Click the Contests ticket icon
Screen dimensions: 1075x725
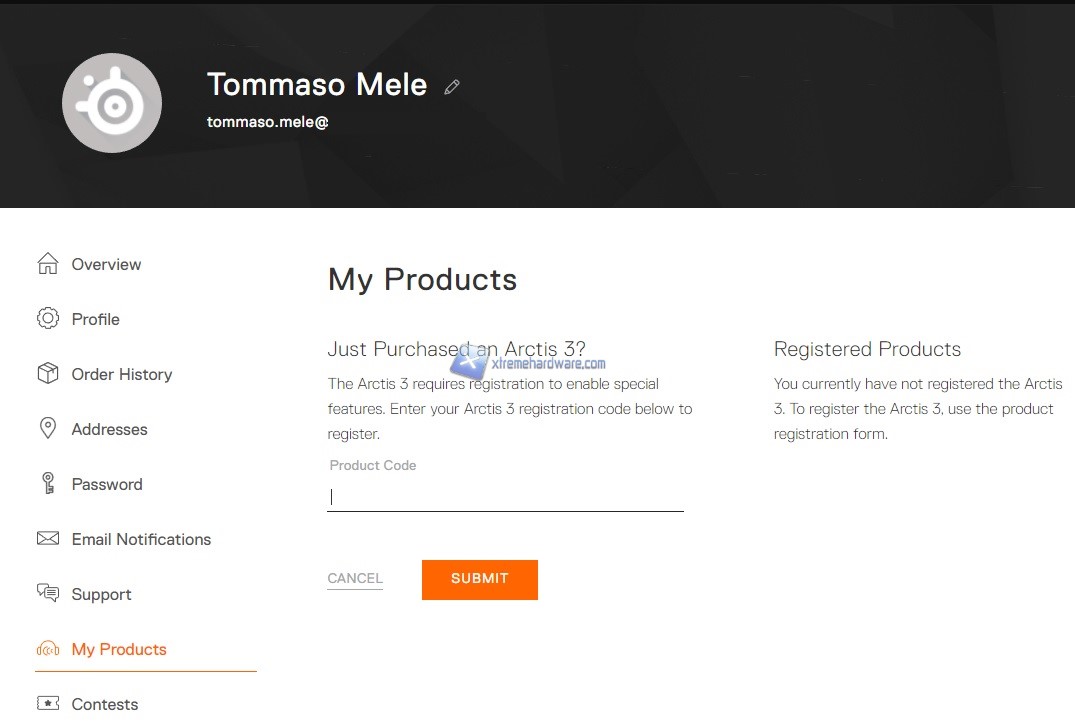[x=48, y=704]
